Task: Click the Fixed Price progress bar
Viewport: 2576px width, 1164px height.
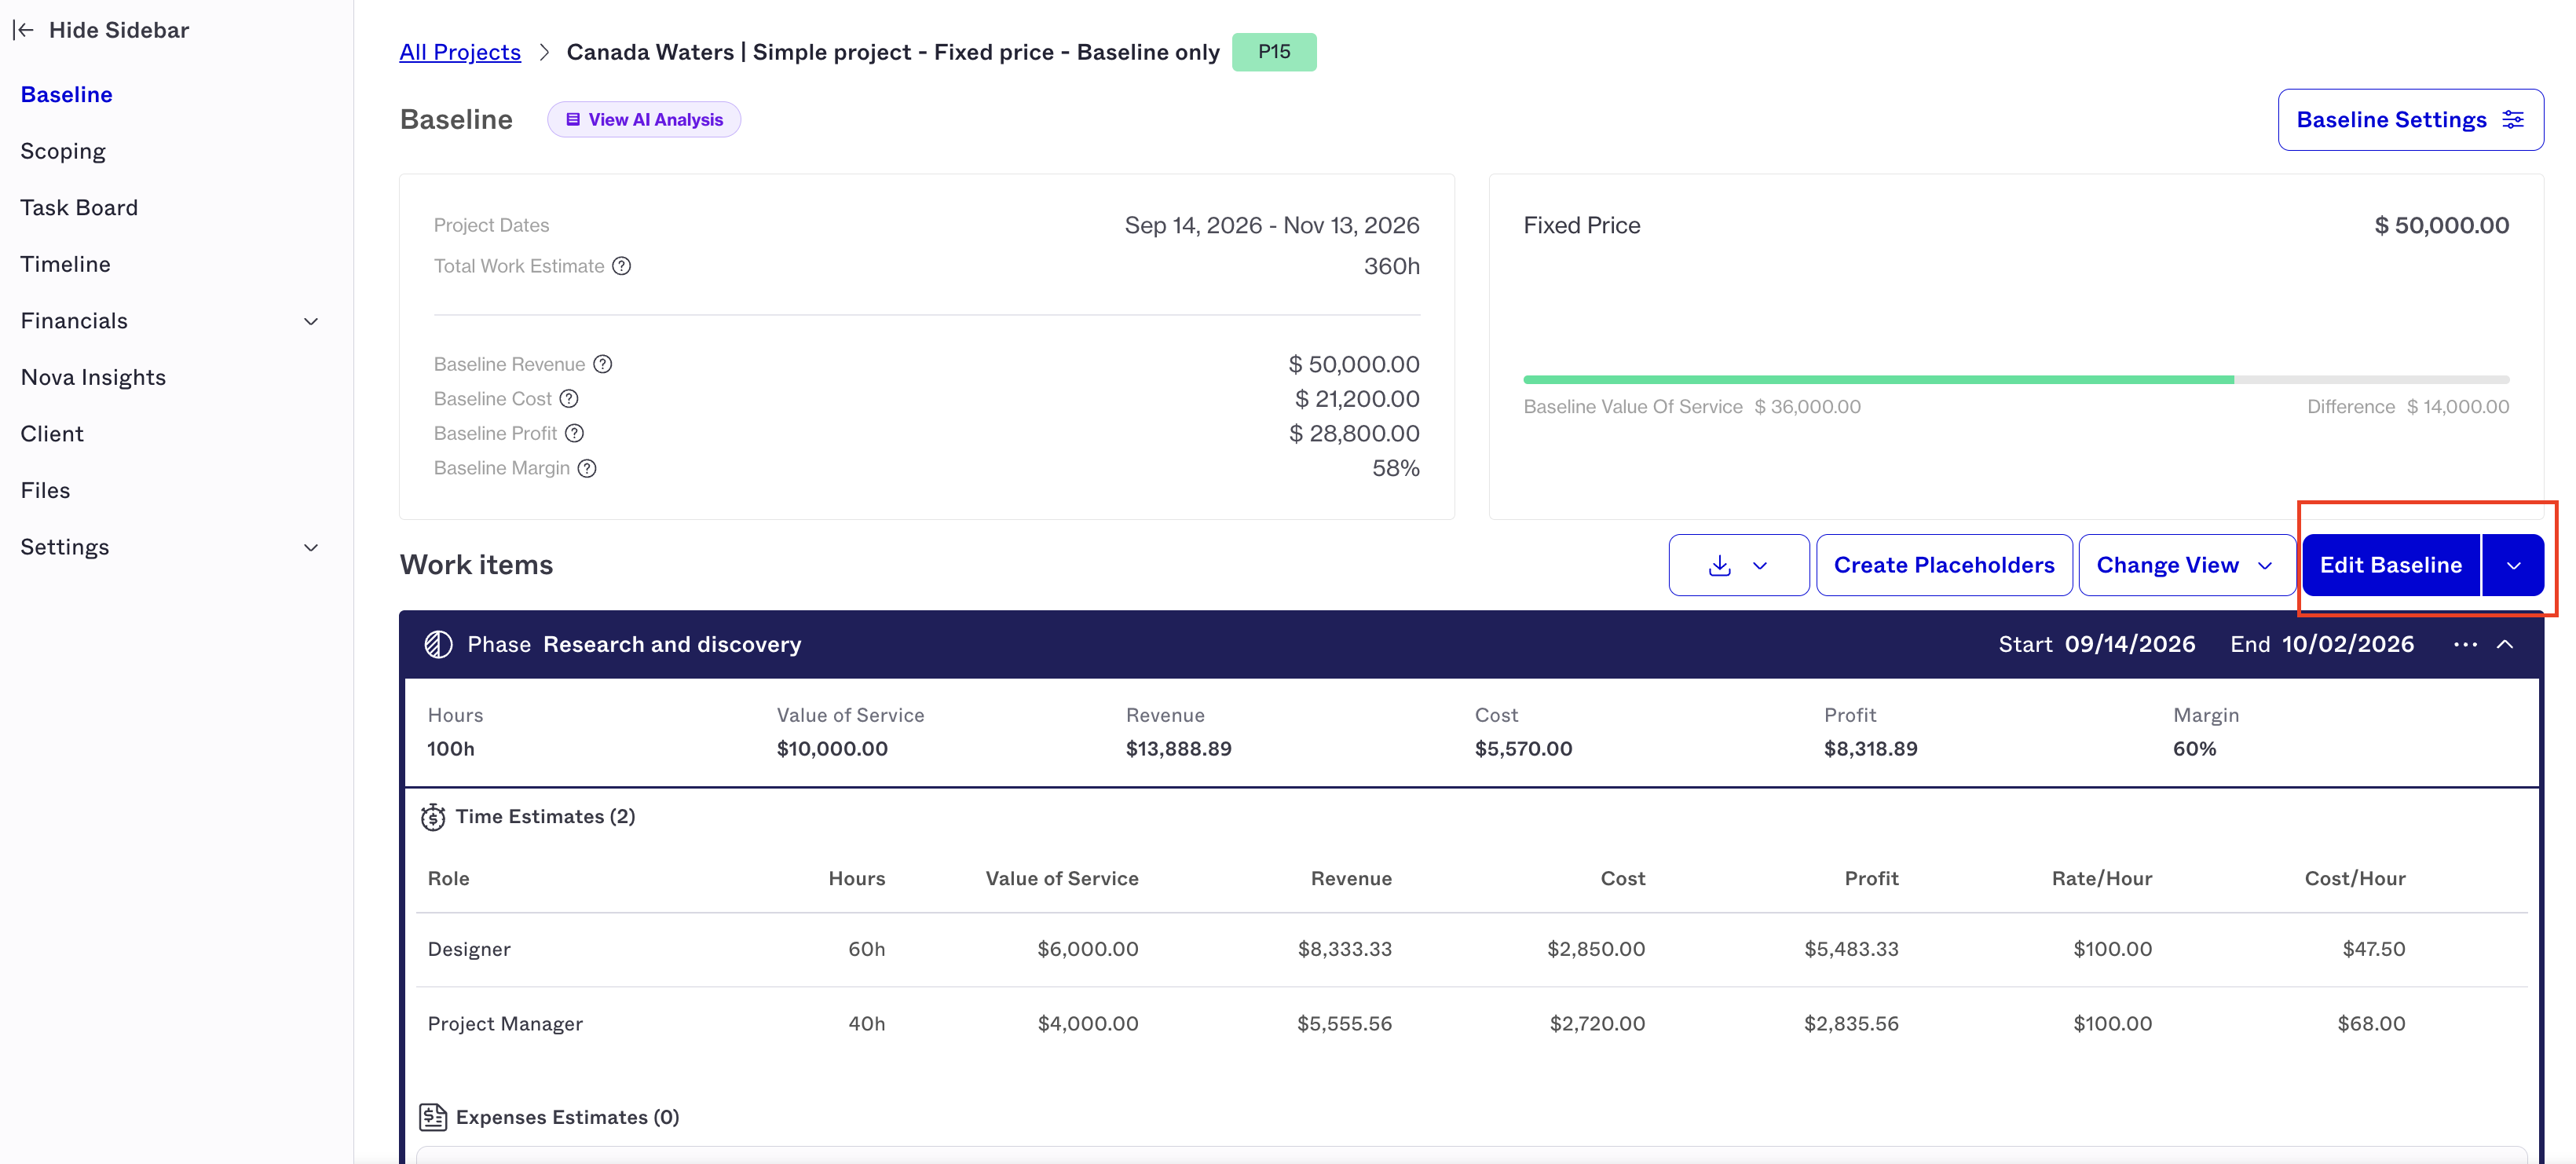Action: (2016, 380)
